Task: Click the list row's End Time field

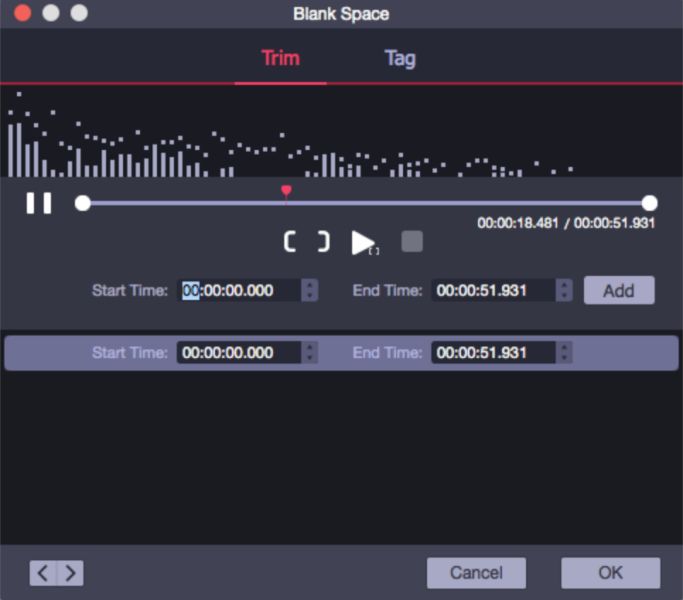Action: click(x=494, y=353)
